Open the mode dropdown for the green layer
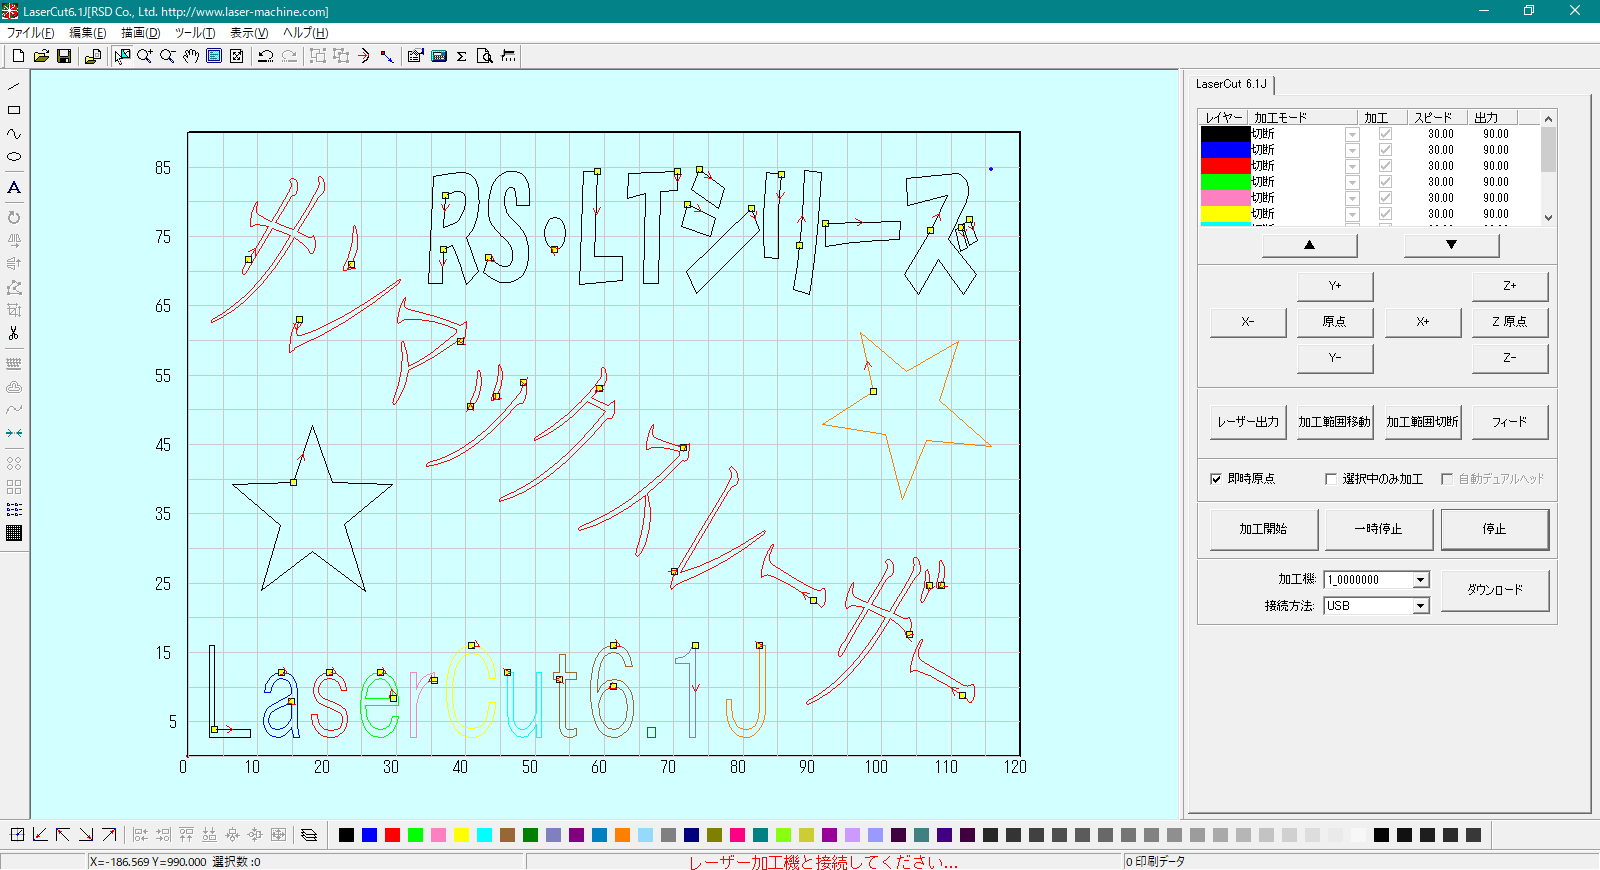This screenshot has width=1600, height=870. pyautogui.click(x=1352, y=182)
